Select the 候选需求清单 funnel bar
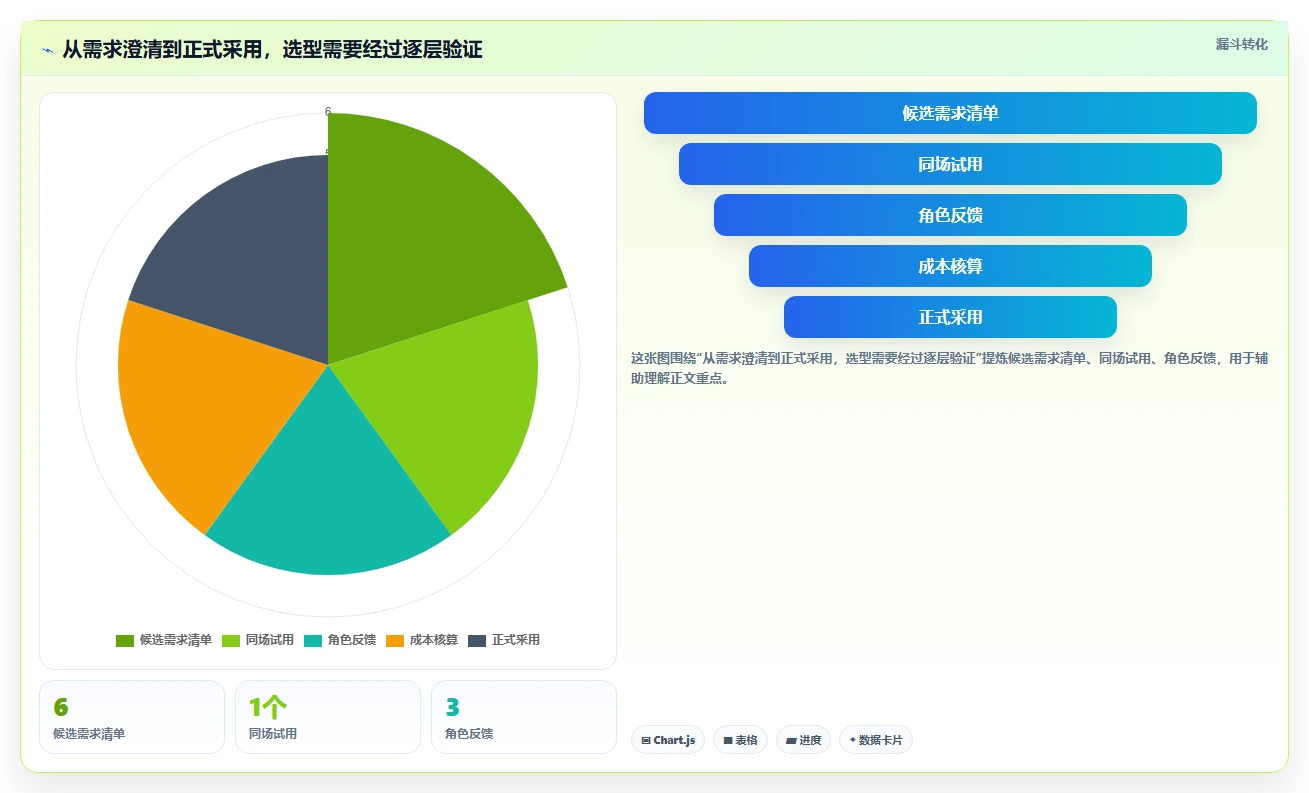Screen dimensions: 1309x793 click(x=950, y=113)
